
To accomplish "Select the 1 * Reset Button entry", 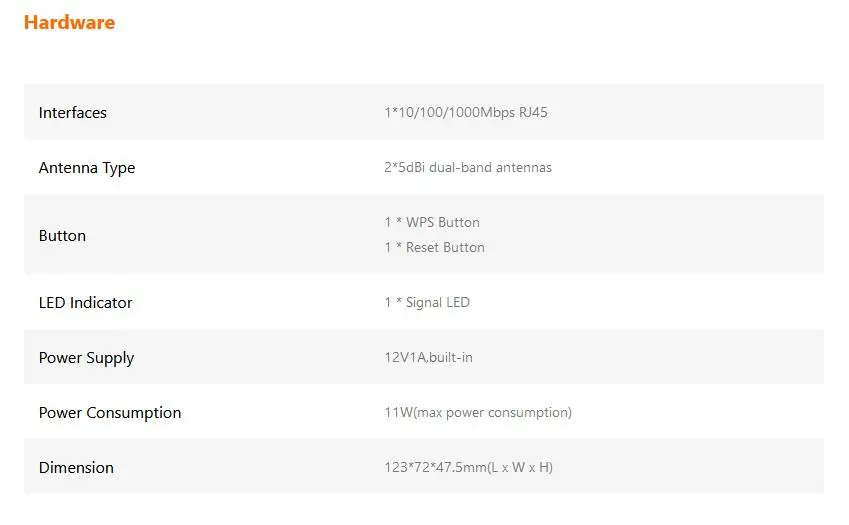I will click(x=434, y=248).
